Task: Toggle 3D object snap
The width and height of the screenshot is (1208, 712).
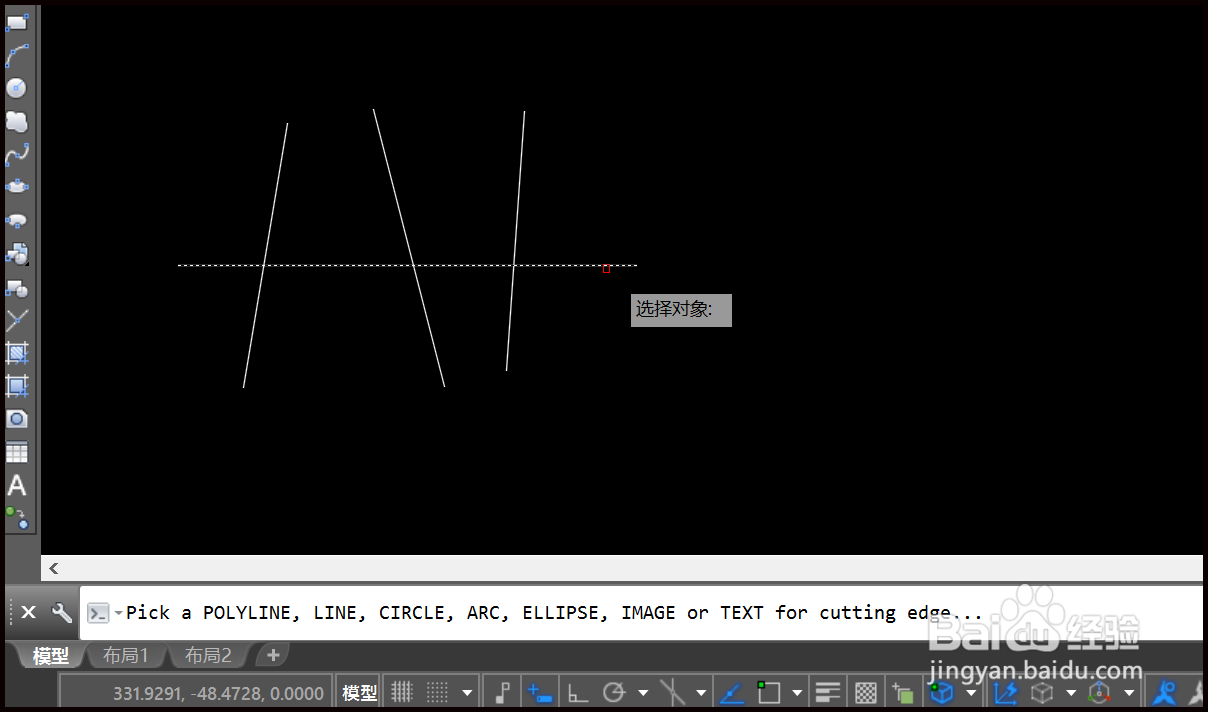Action: tap(942, 692)
